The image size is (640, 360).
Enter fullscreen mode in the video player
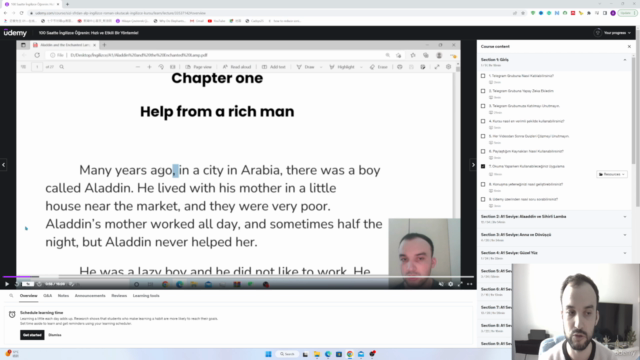[460, 284]
